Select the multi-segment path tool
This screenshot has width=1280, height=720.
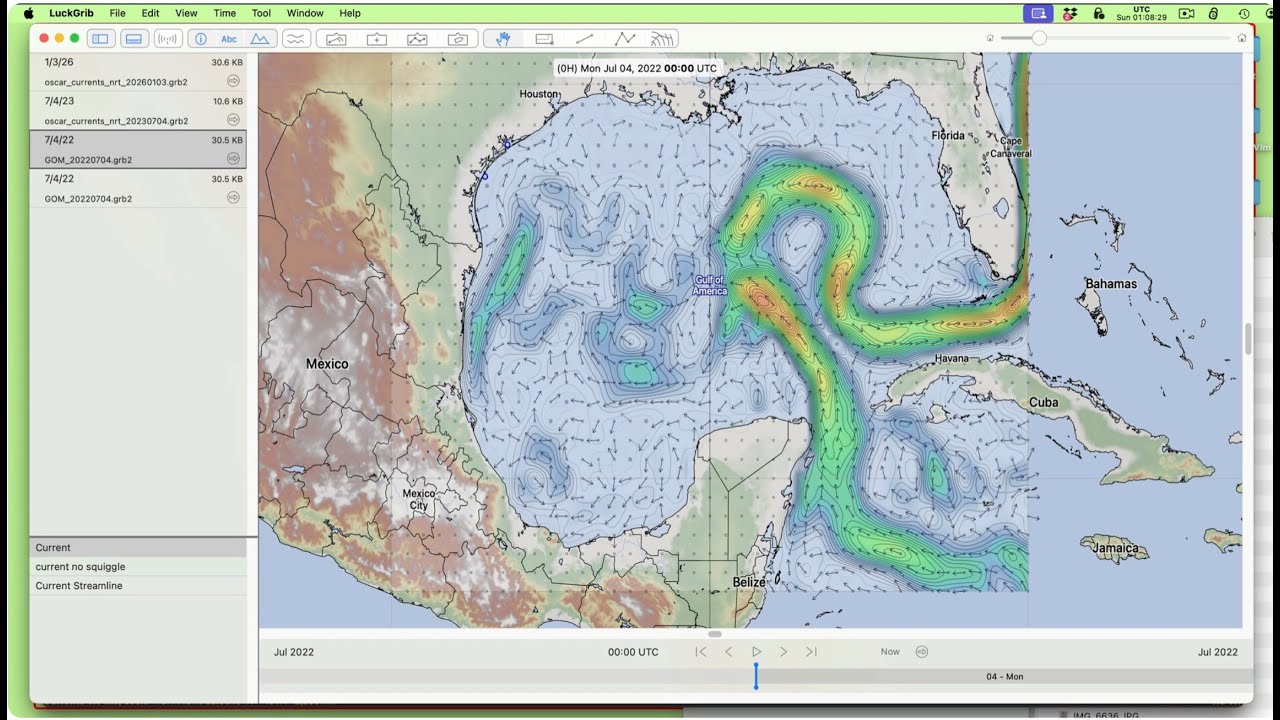tap(624, 39)
